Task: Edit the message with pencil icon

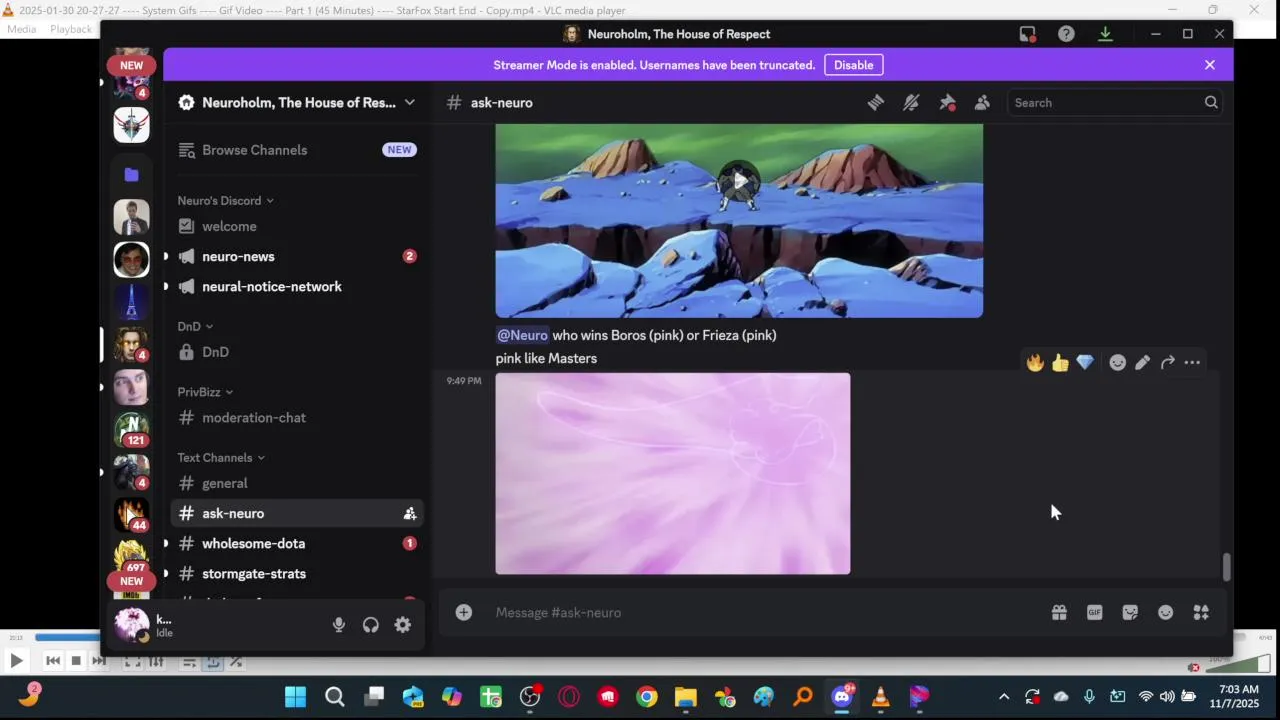Action: coord(1142,362)
